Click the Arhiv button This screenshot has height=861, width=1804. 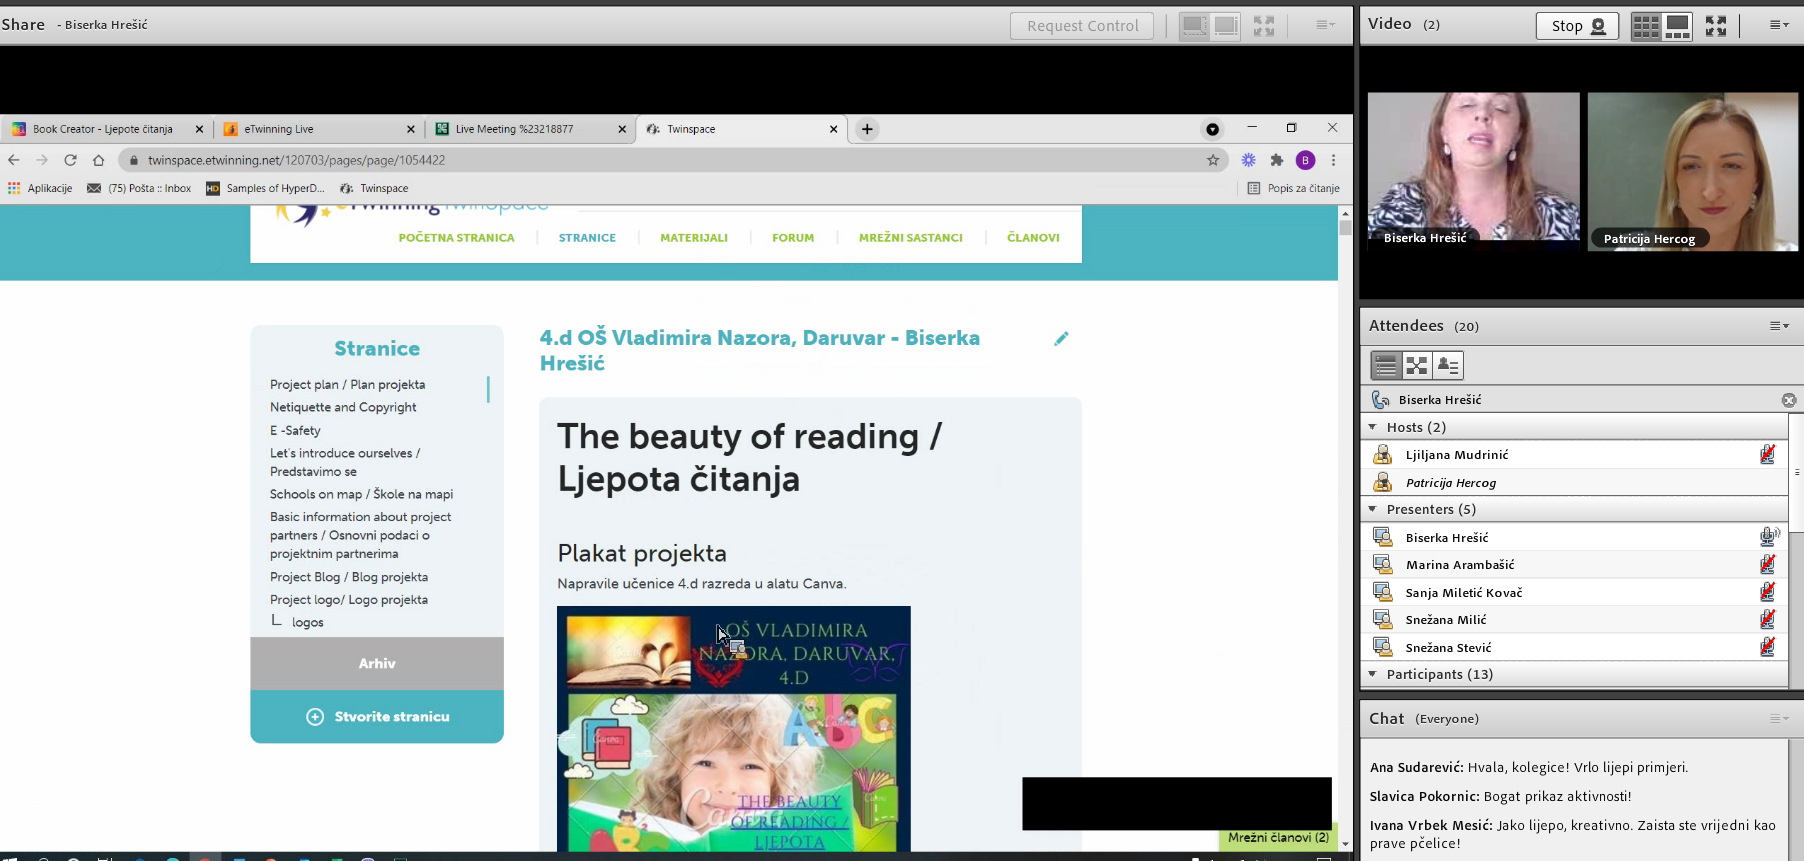coord(377,663)
